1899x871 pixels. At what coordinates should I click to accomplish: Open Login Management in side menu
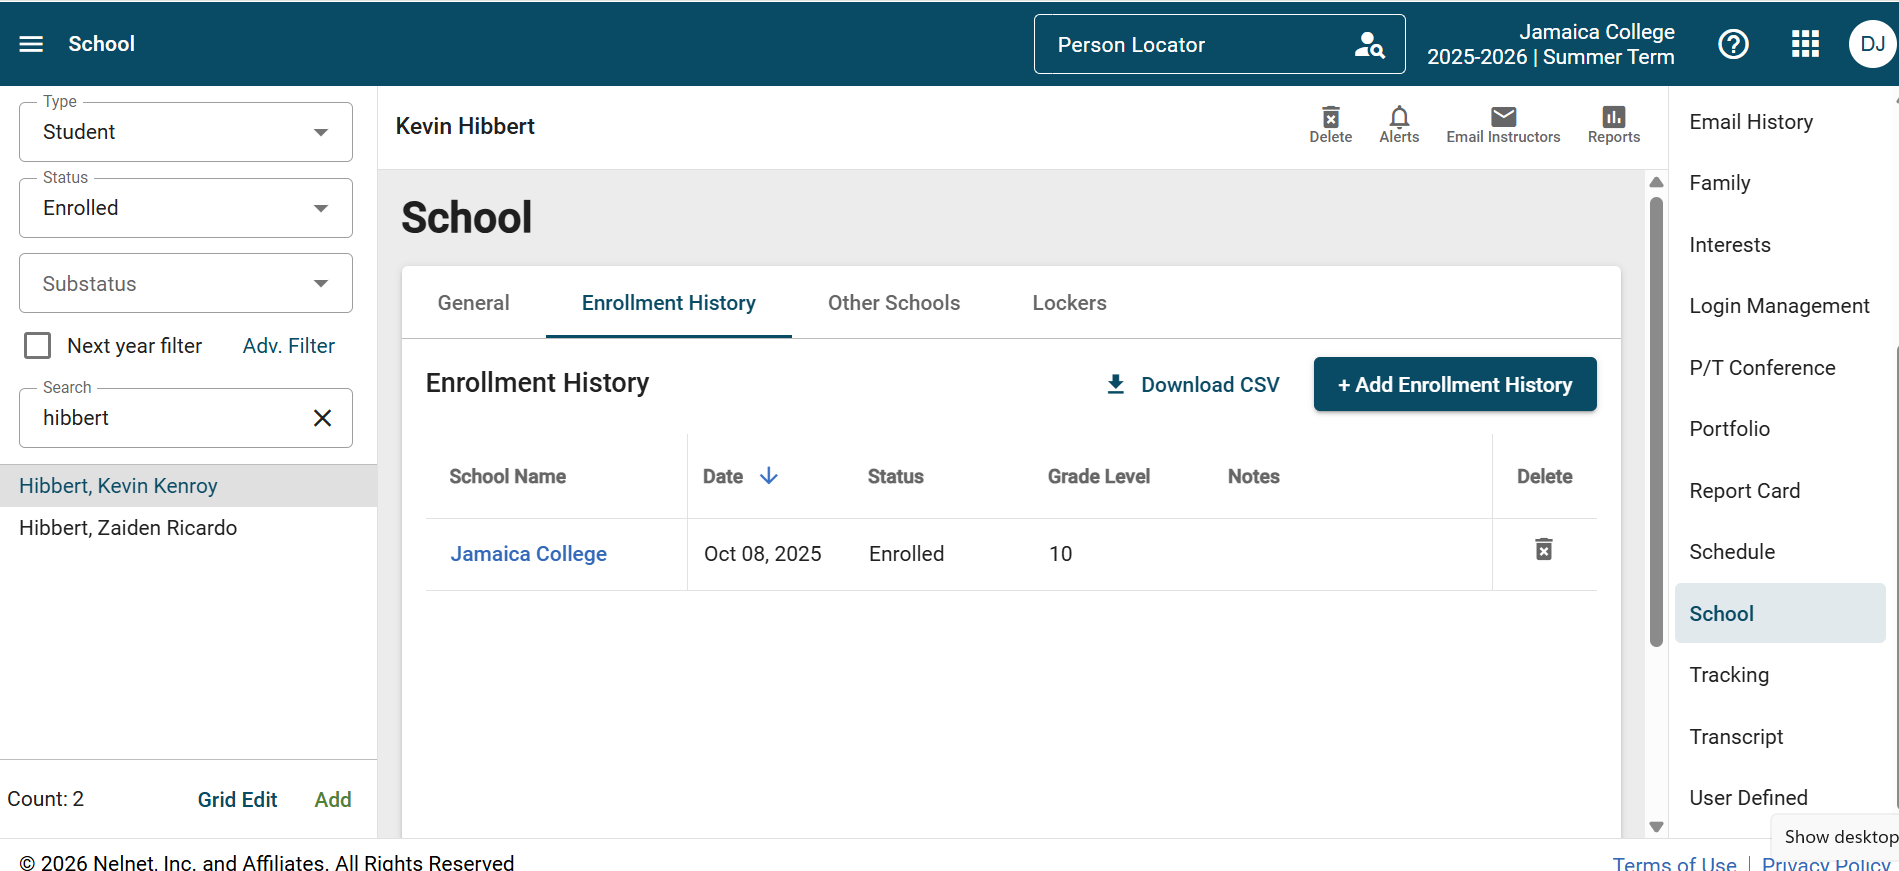(x=1780, y=306)
